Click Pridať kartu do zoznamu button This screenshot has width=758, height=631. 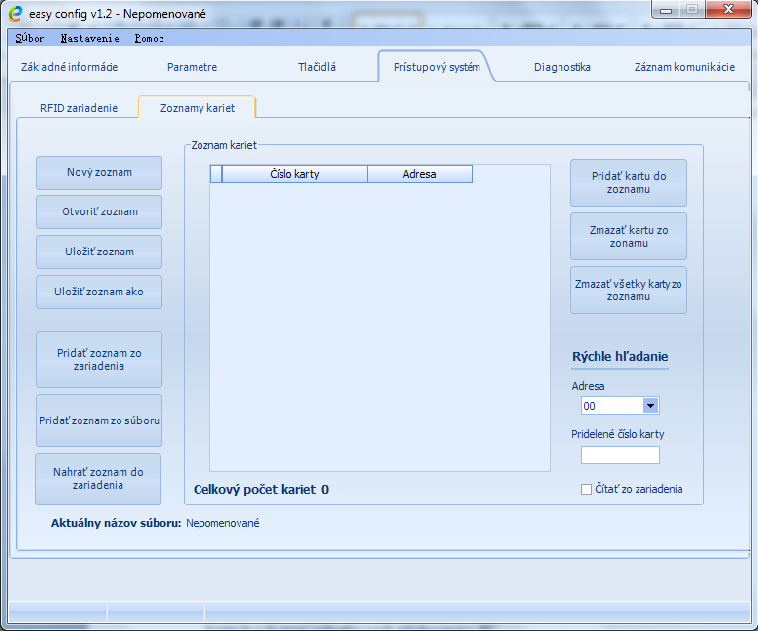628,183
